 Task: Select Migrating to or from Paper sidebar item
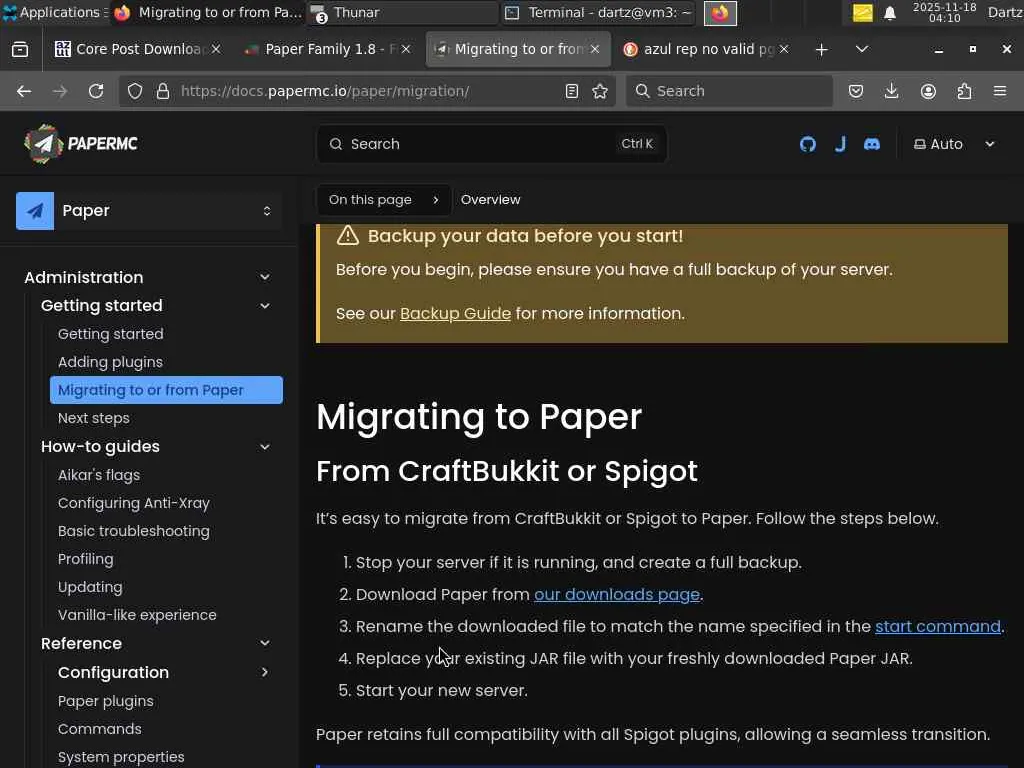pos(167,391)
